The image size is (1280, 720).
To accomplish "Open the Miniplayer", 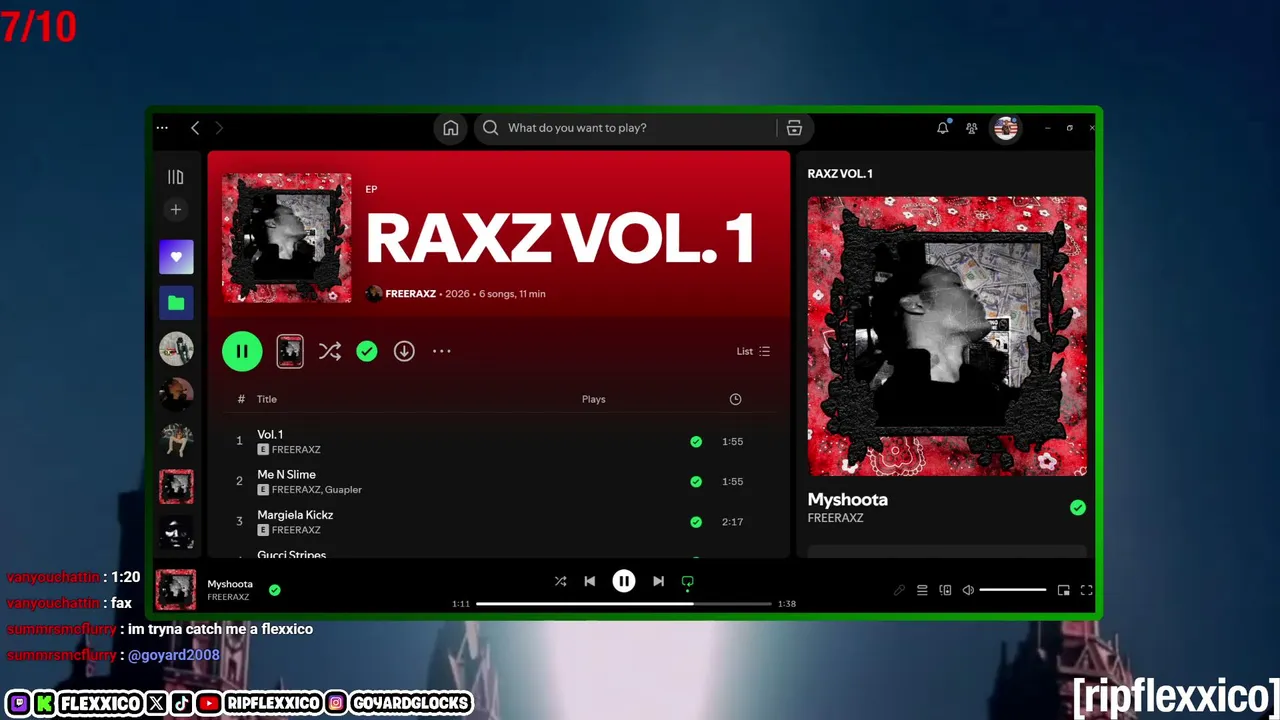I will 1063,590.
